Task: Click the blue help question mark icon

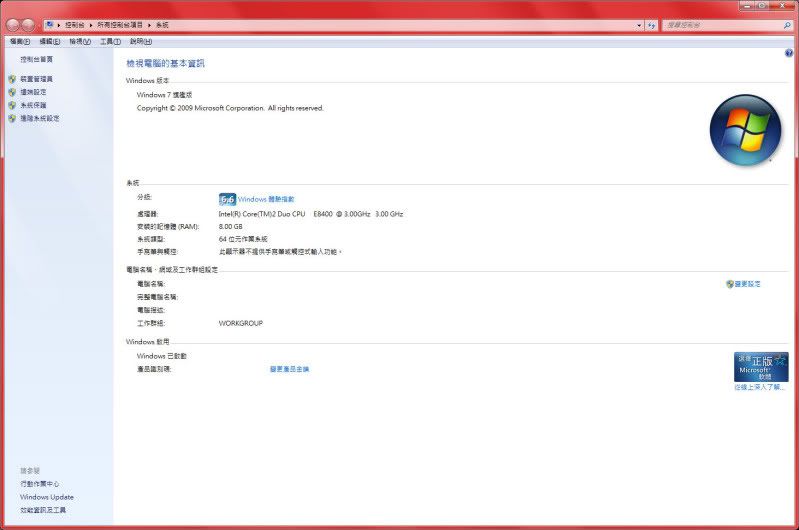Action: [x=789, y=52]
